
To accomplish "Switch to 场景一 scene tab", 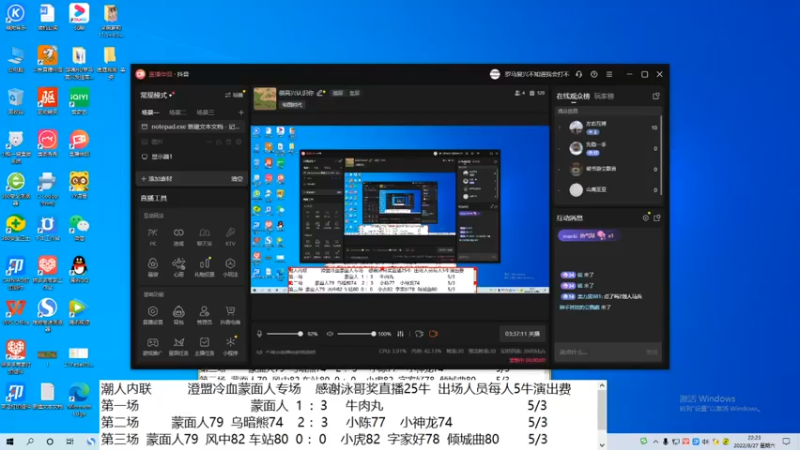I will pos(150,112).
